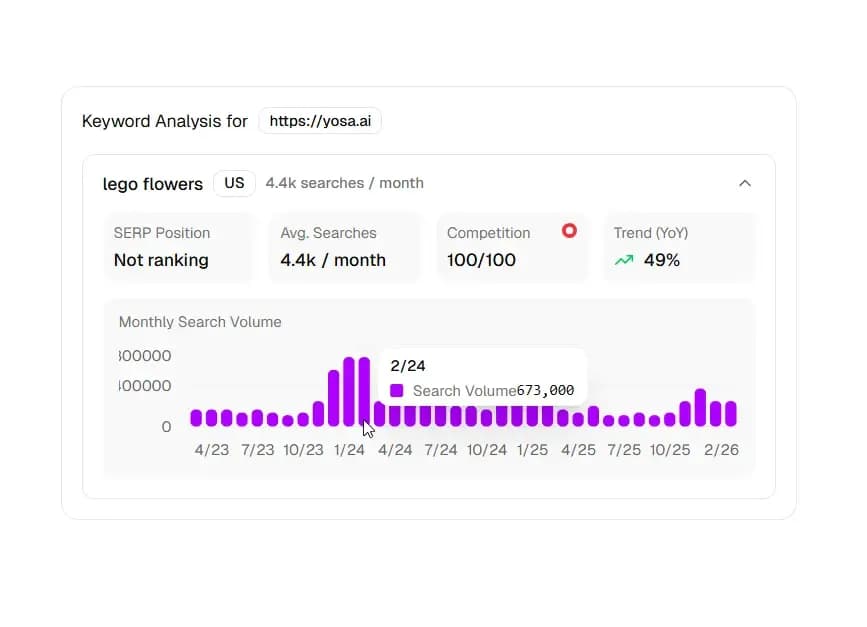Click the https://yosa.ai URL chip
Viewport: 867px width, 627px height.
point(320,121)
